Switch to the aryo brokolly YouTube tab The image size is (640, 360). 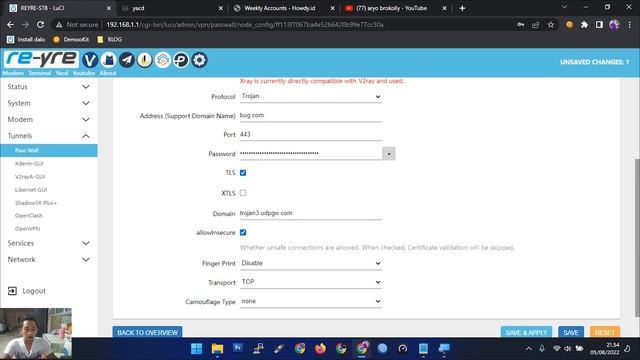click(x=395, y=8)
